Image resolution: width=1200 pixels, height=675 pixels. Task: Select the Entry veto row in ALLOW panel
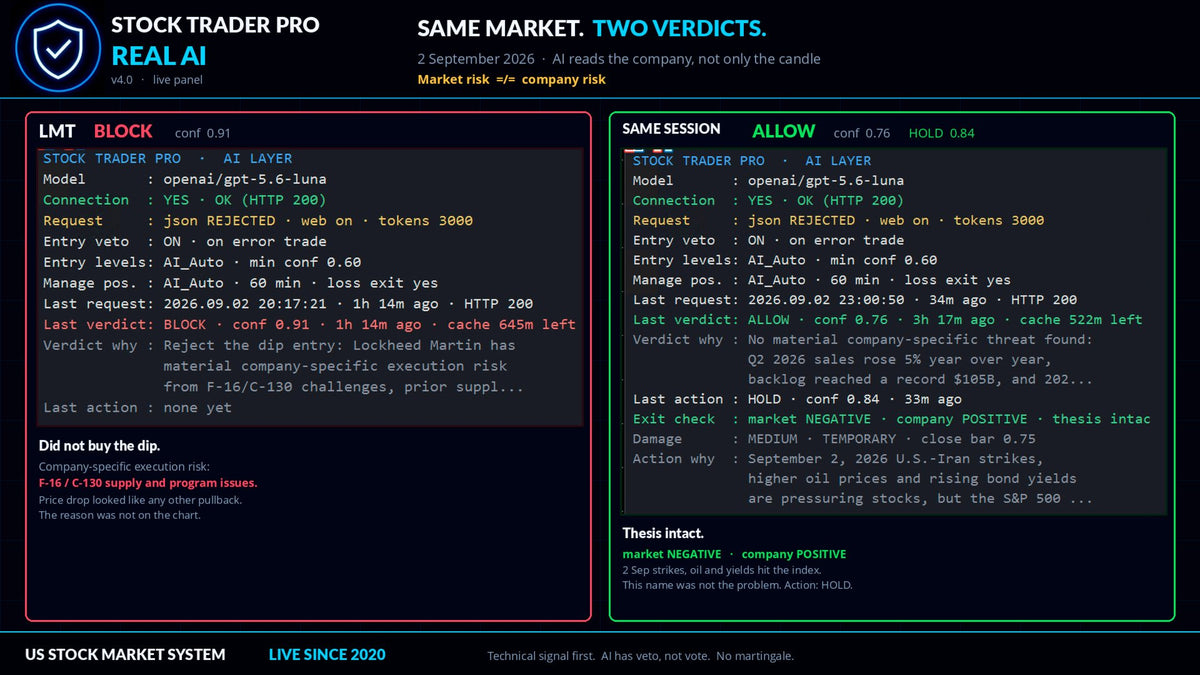(x=768, y=241)
